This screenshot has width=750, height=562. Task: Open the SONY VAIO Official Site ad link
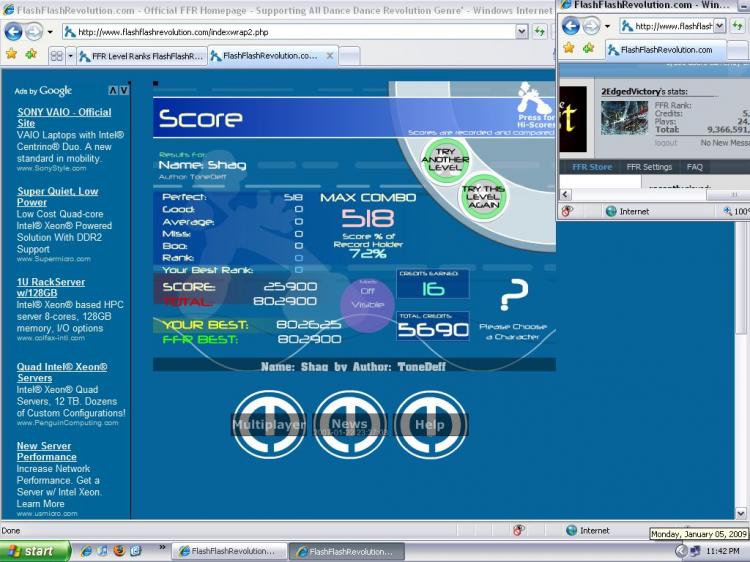[64, 118]
